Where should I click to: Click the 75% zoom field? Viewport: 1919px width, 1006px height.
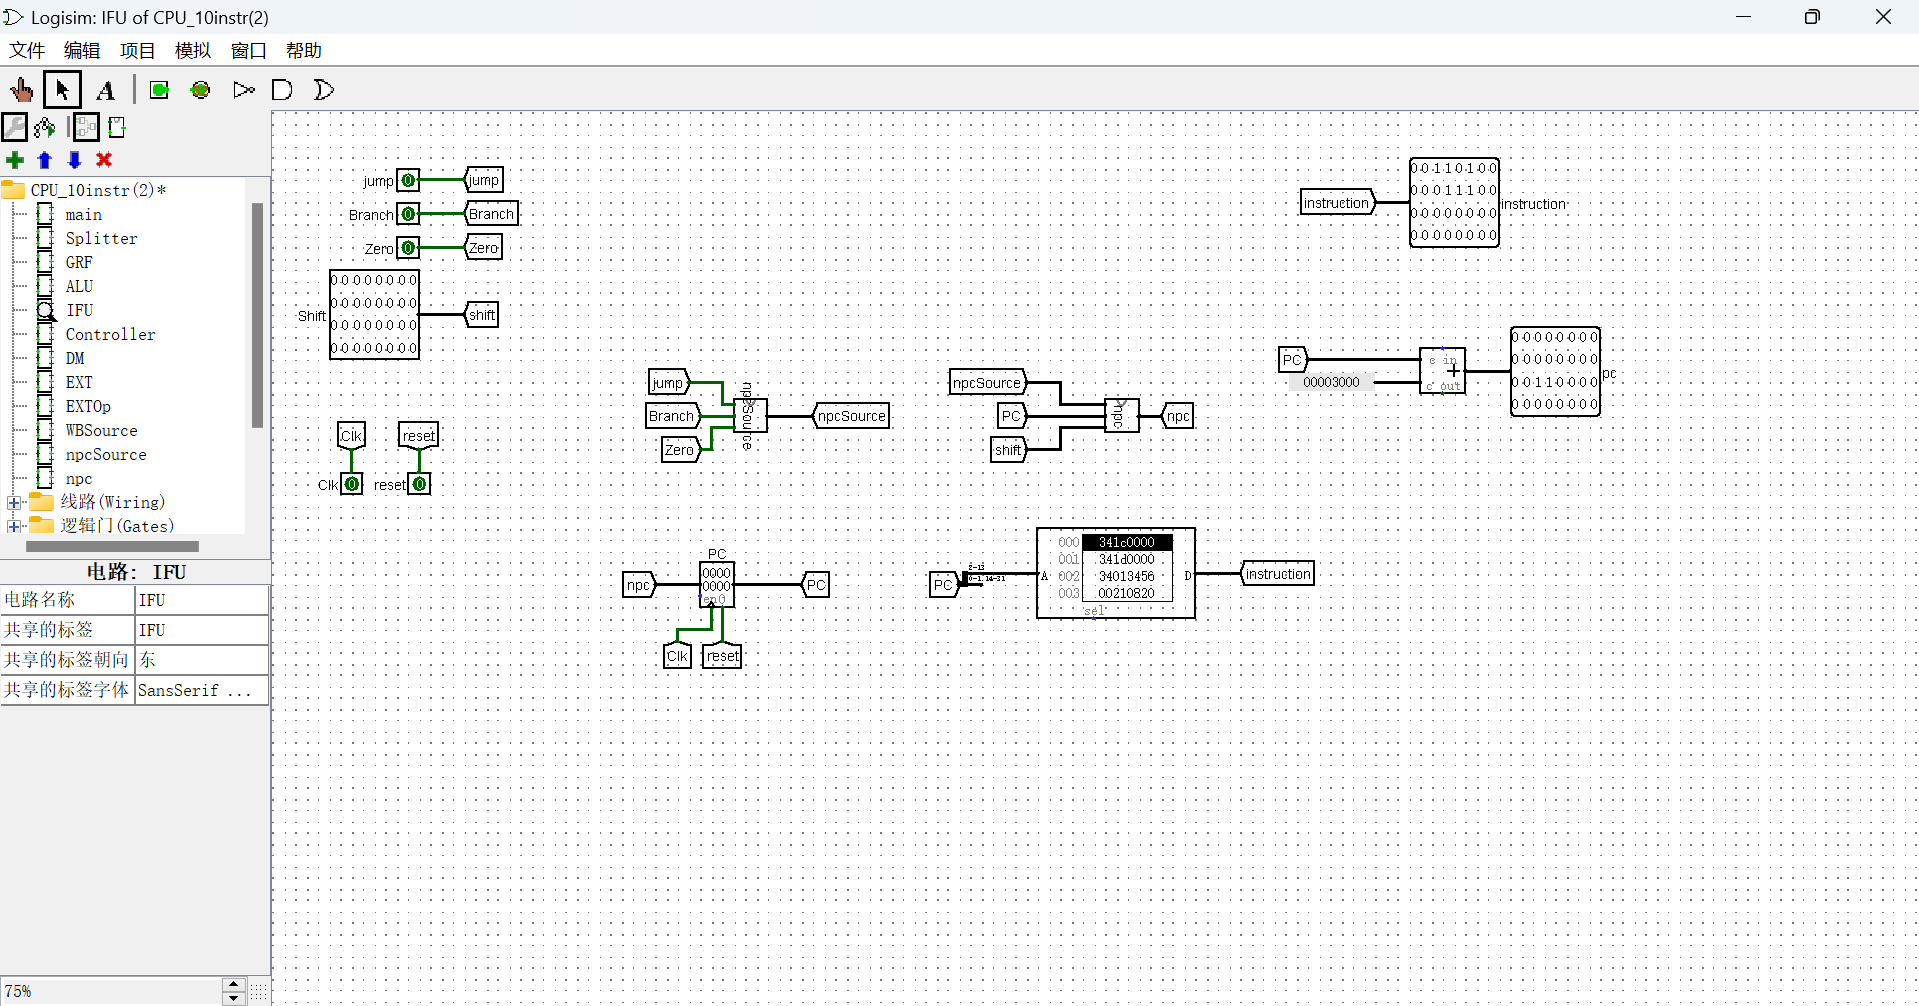tap(111, 991)
